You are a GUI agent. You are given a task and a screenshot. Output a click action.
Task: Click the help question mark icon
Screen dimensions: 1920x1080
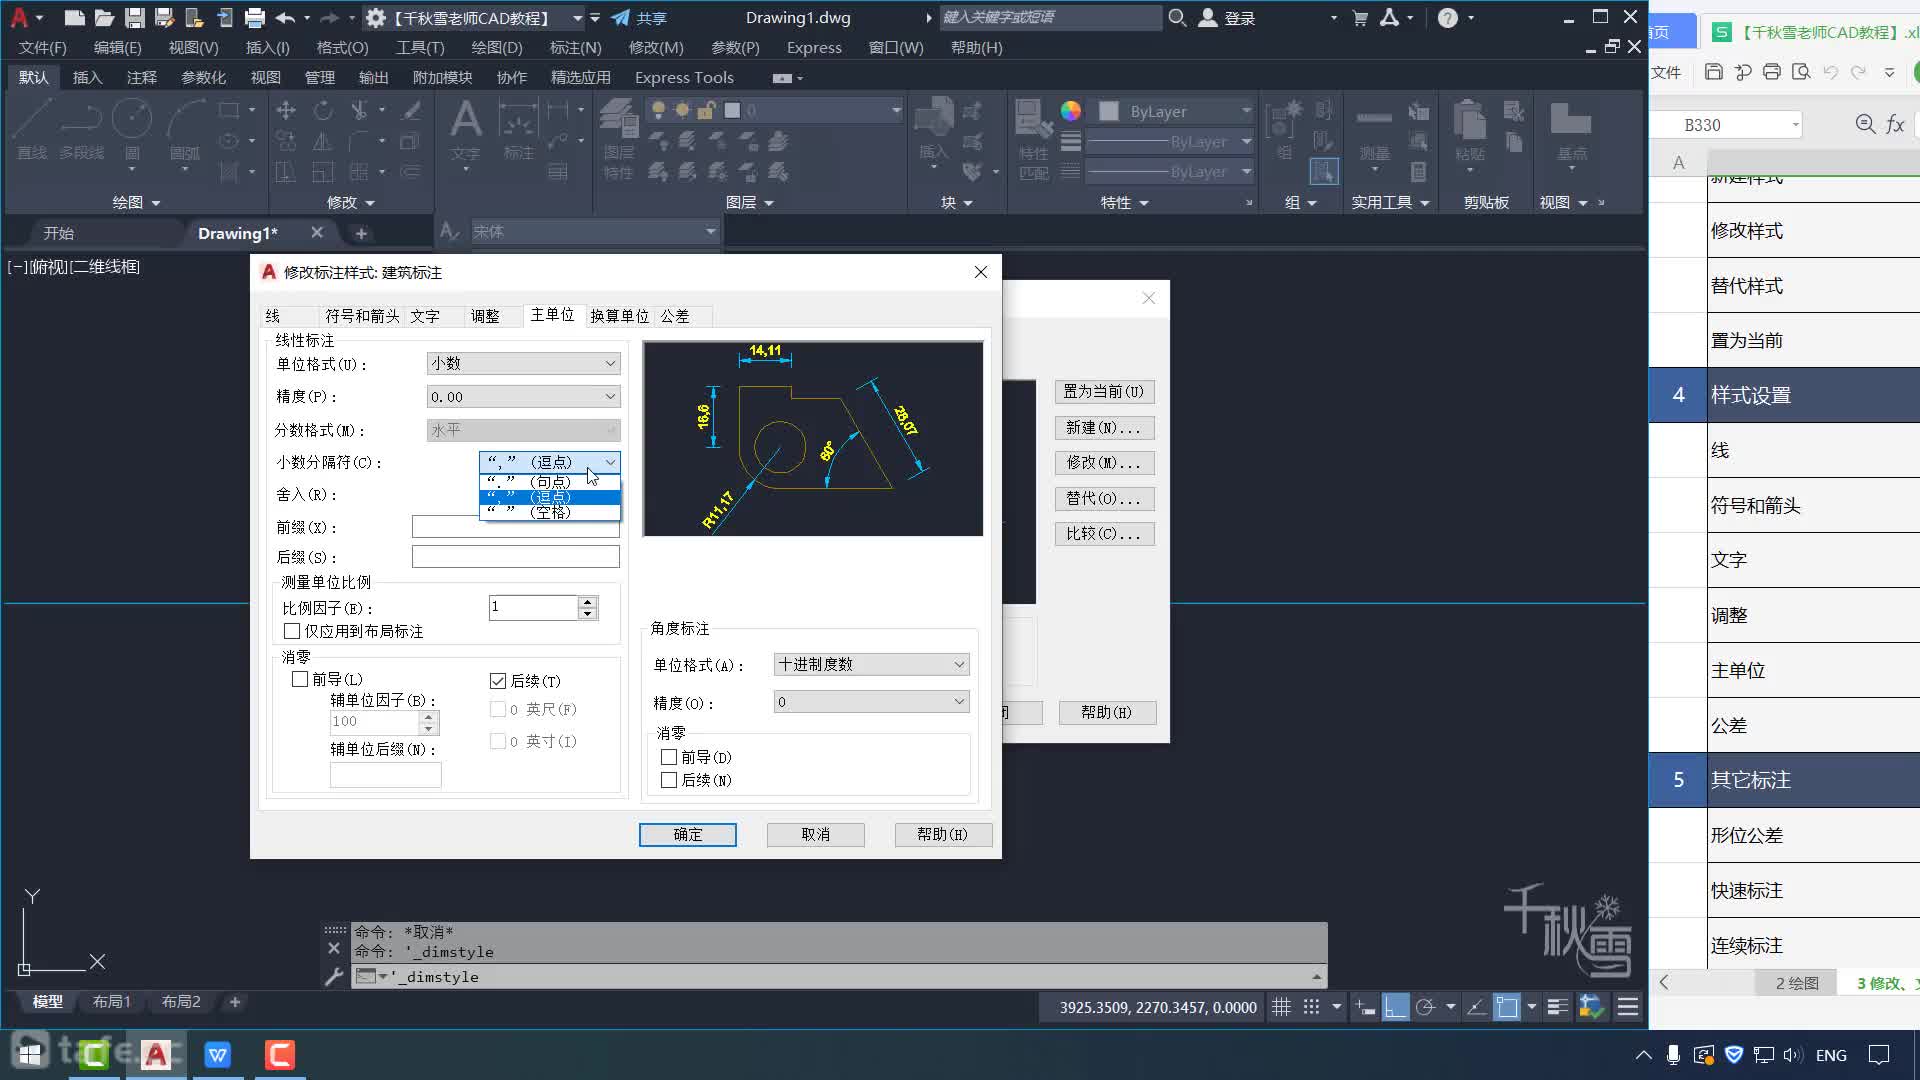tap(1447, 17)
